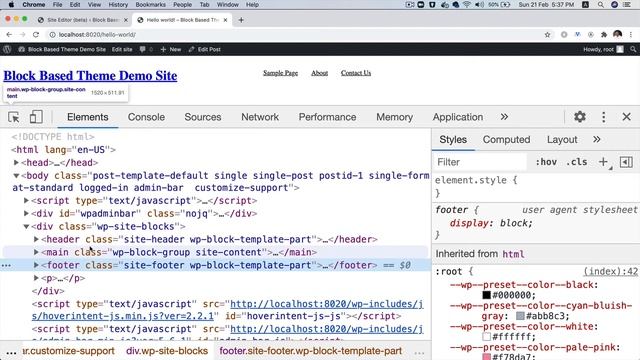Viewport: 640px width, 360px height.
Task: Open the comments bubble in the admin bar
Action: [142, 49]
